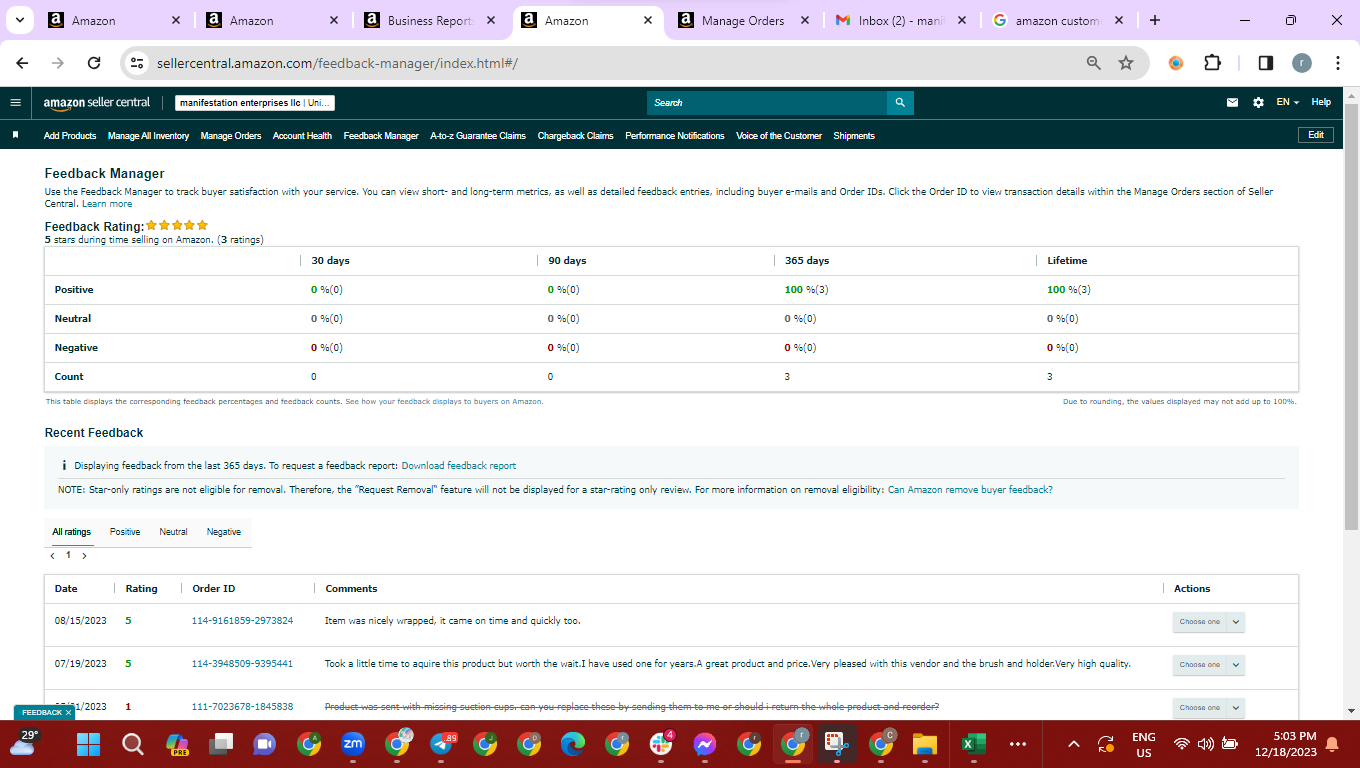The height and width of the screenshot is (768, 1360).
Task: Open a new browser tab with the plus button
Action: click(x=1155, y=20)
